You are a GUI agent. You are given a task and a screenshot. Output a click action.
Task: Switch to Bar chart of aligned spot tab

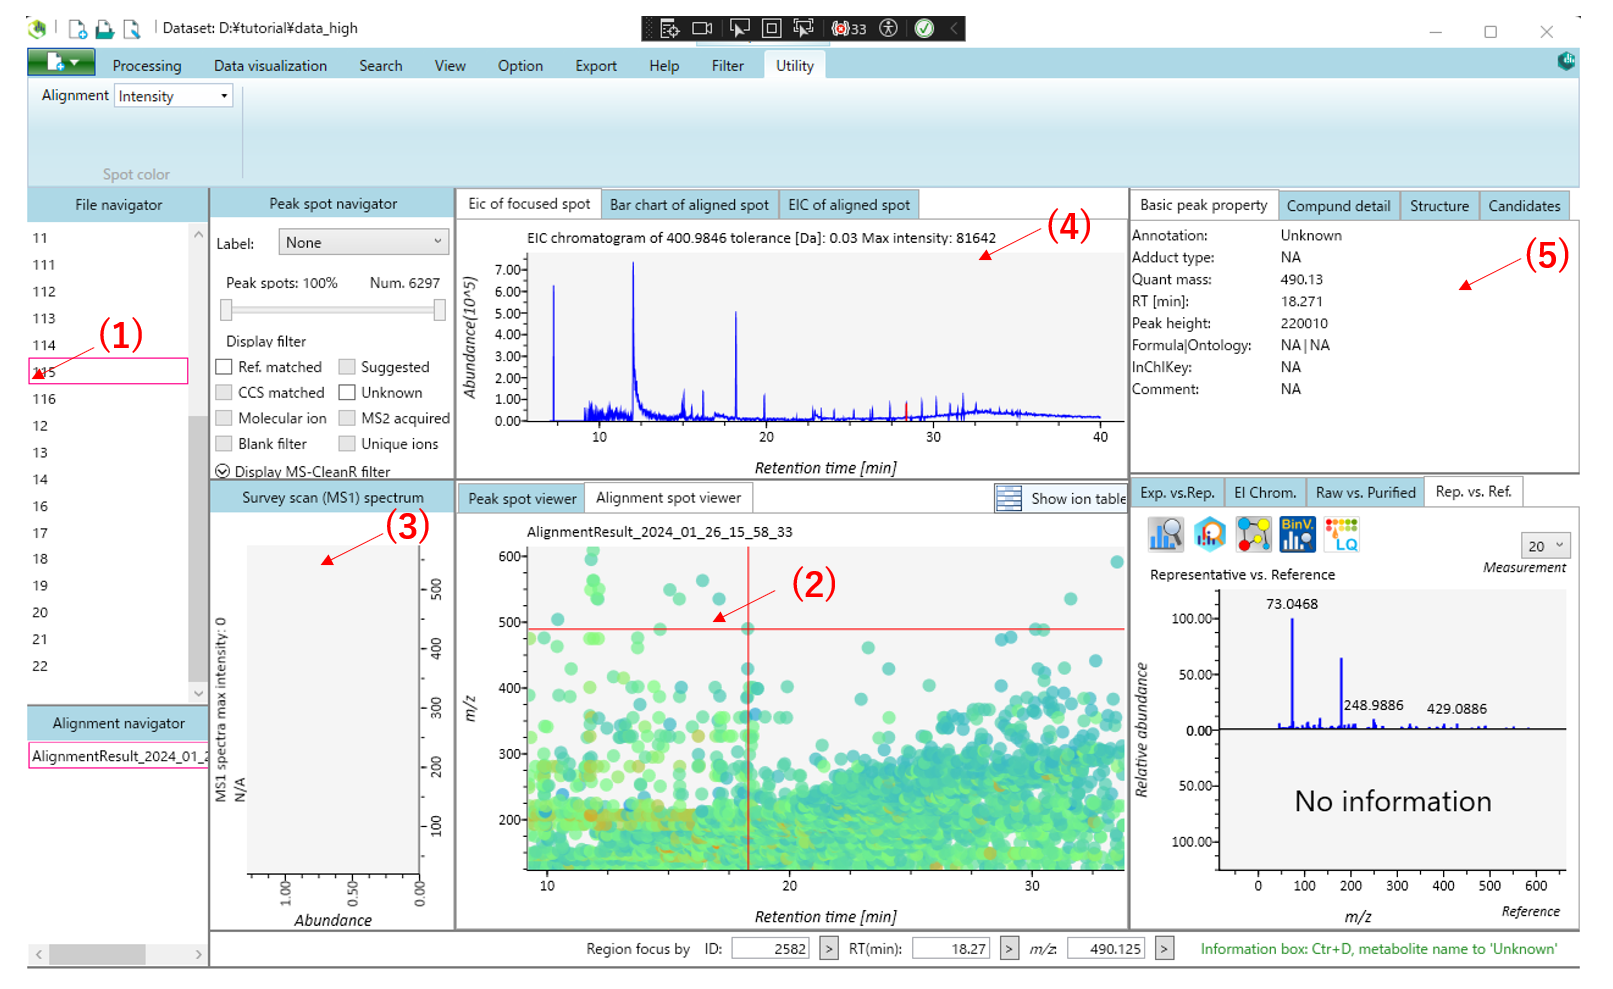click(x=689, y=205)
